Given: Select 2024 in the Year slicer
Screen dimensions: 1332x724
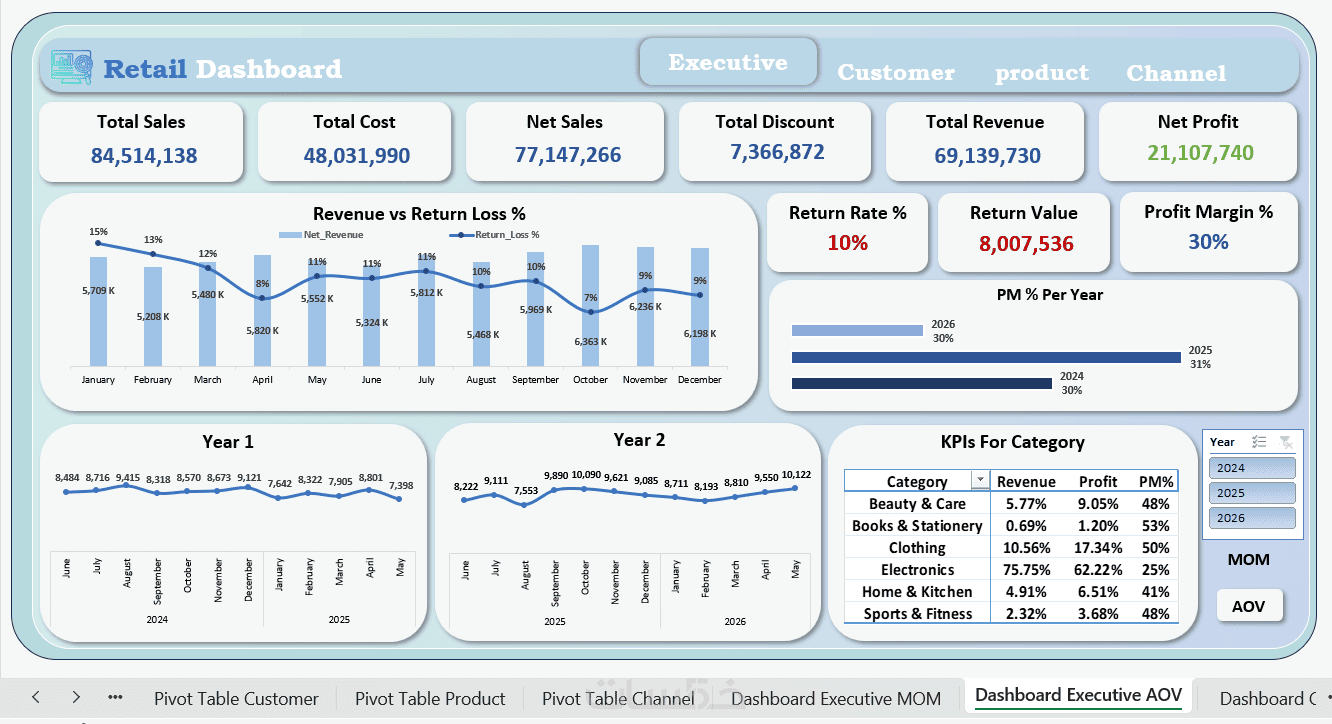Looking at the screenshot, I should point(1252,468).
